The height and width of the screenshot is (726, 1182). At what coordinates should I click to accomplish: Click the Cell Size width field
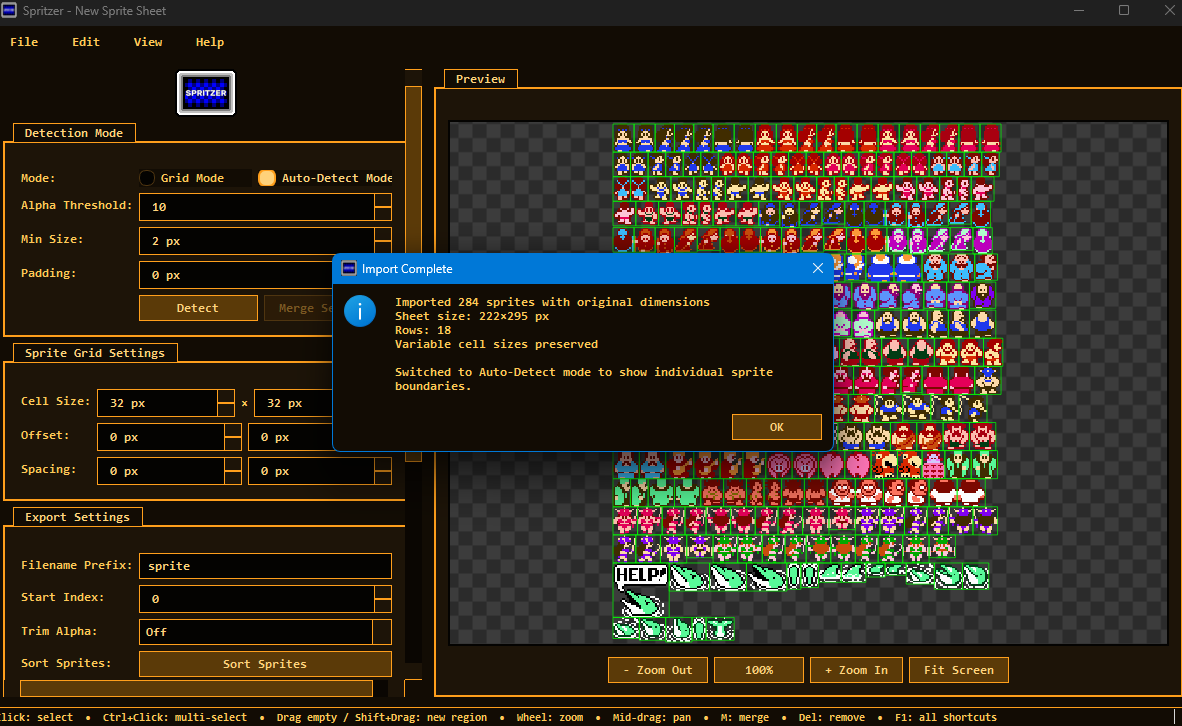pos(158,403)
